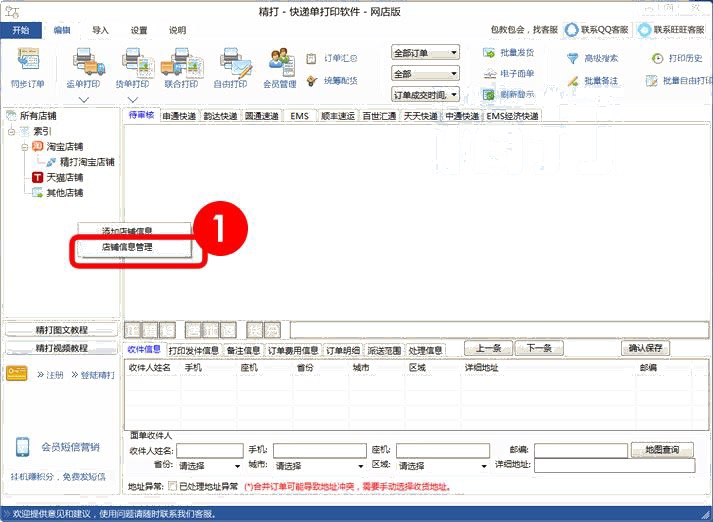Click the 确认保存 button
Image resolution: width=713 pixels, height=522 pixels.
point(645,348)
